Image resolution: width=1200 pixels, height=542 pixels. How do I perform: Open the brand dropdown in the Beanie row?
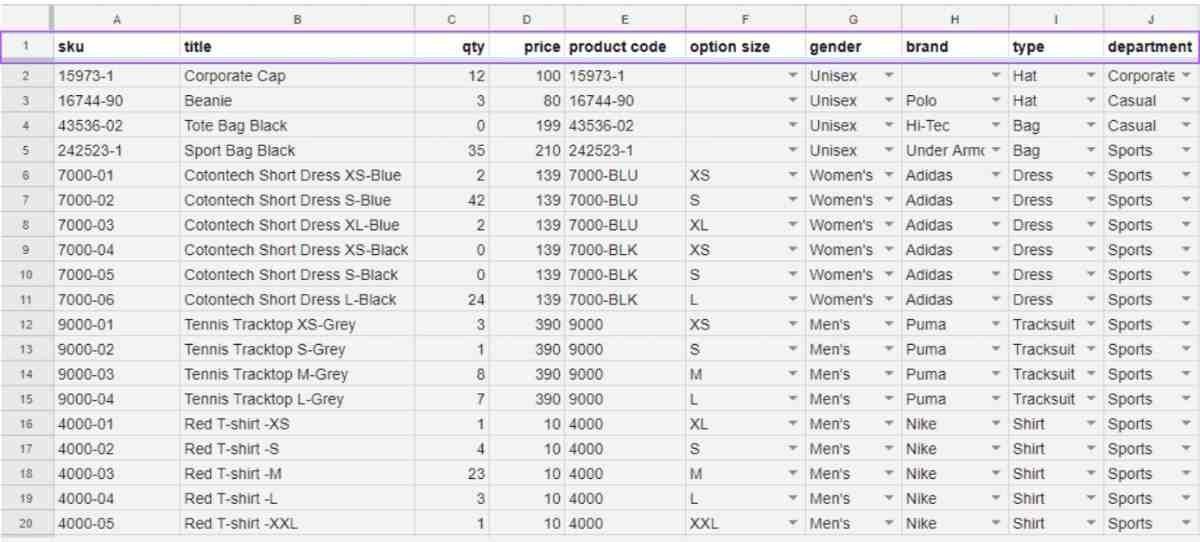pyautogui.click(x=995, y=101)
